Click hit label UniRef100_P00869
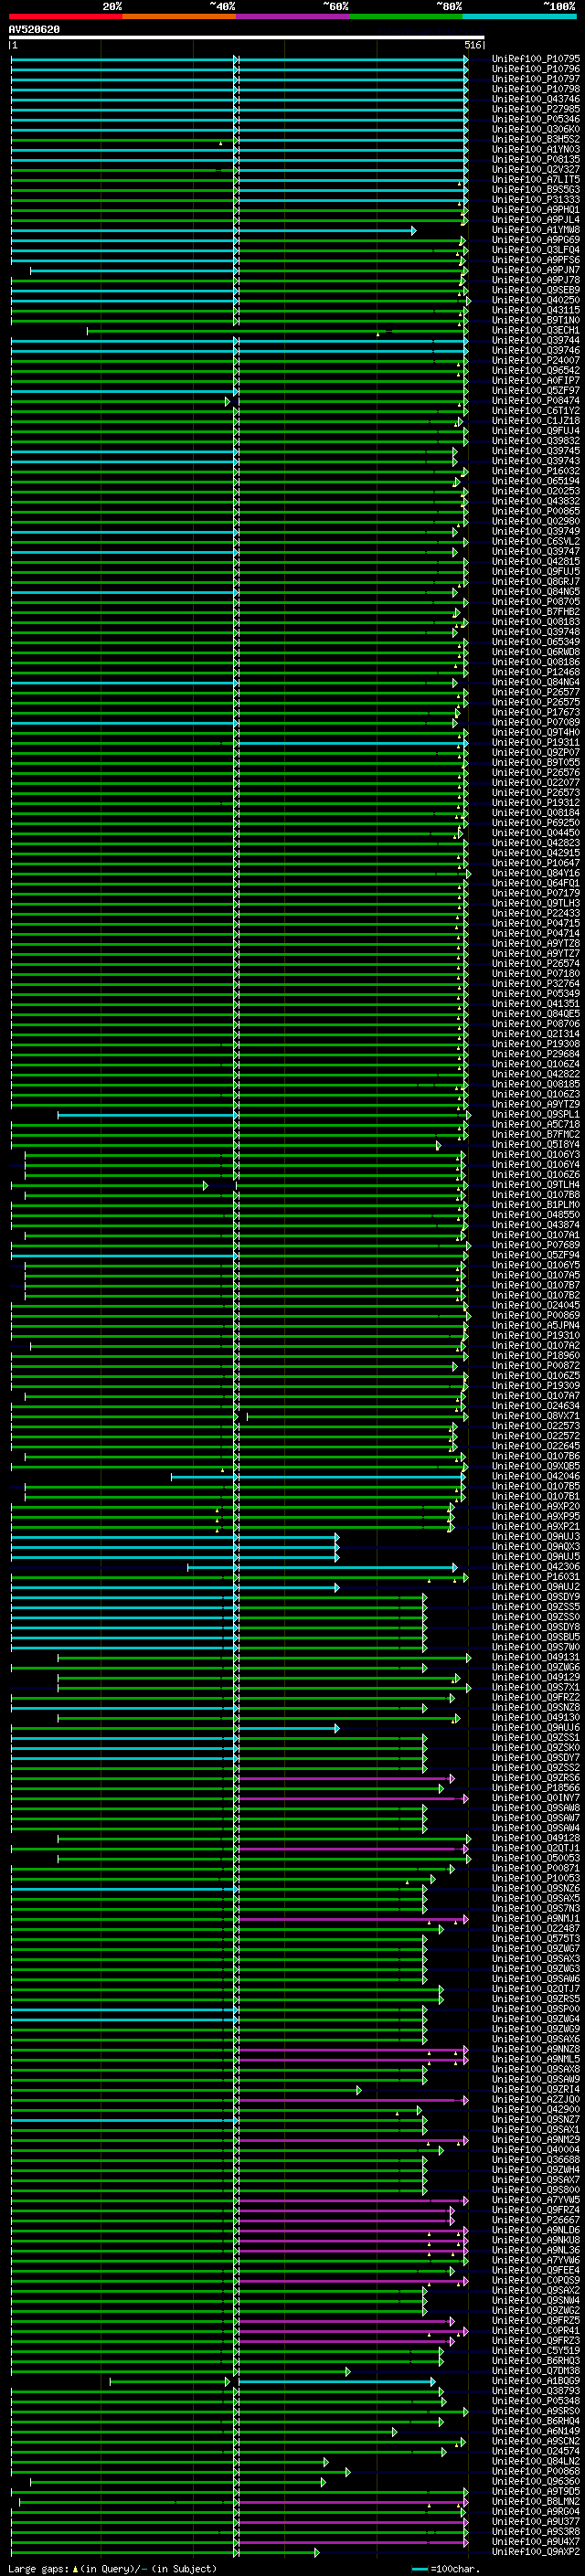Screen dimensions: 585x2576 click(536, 1315)
